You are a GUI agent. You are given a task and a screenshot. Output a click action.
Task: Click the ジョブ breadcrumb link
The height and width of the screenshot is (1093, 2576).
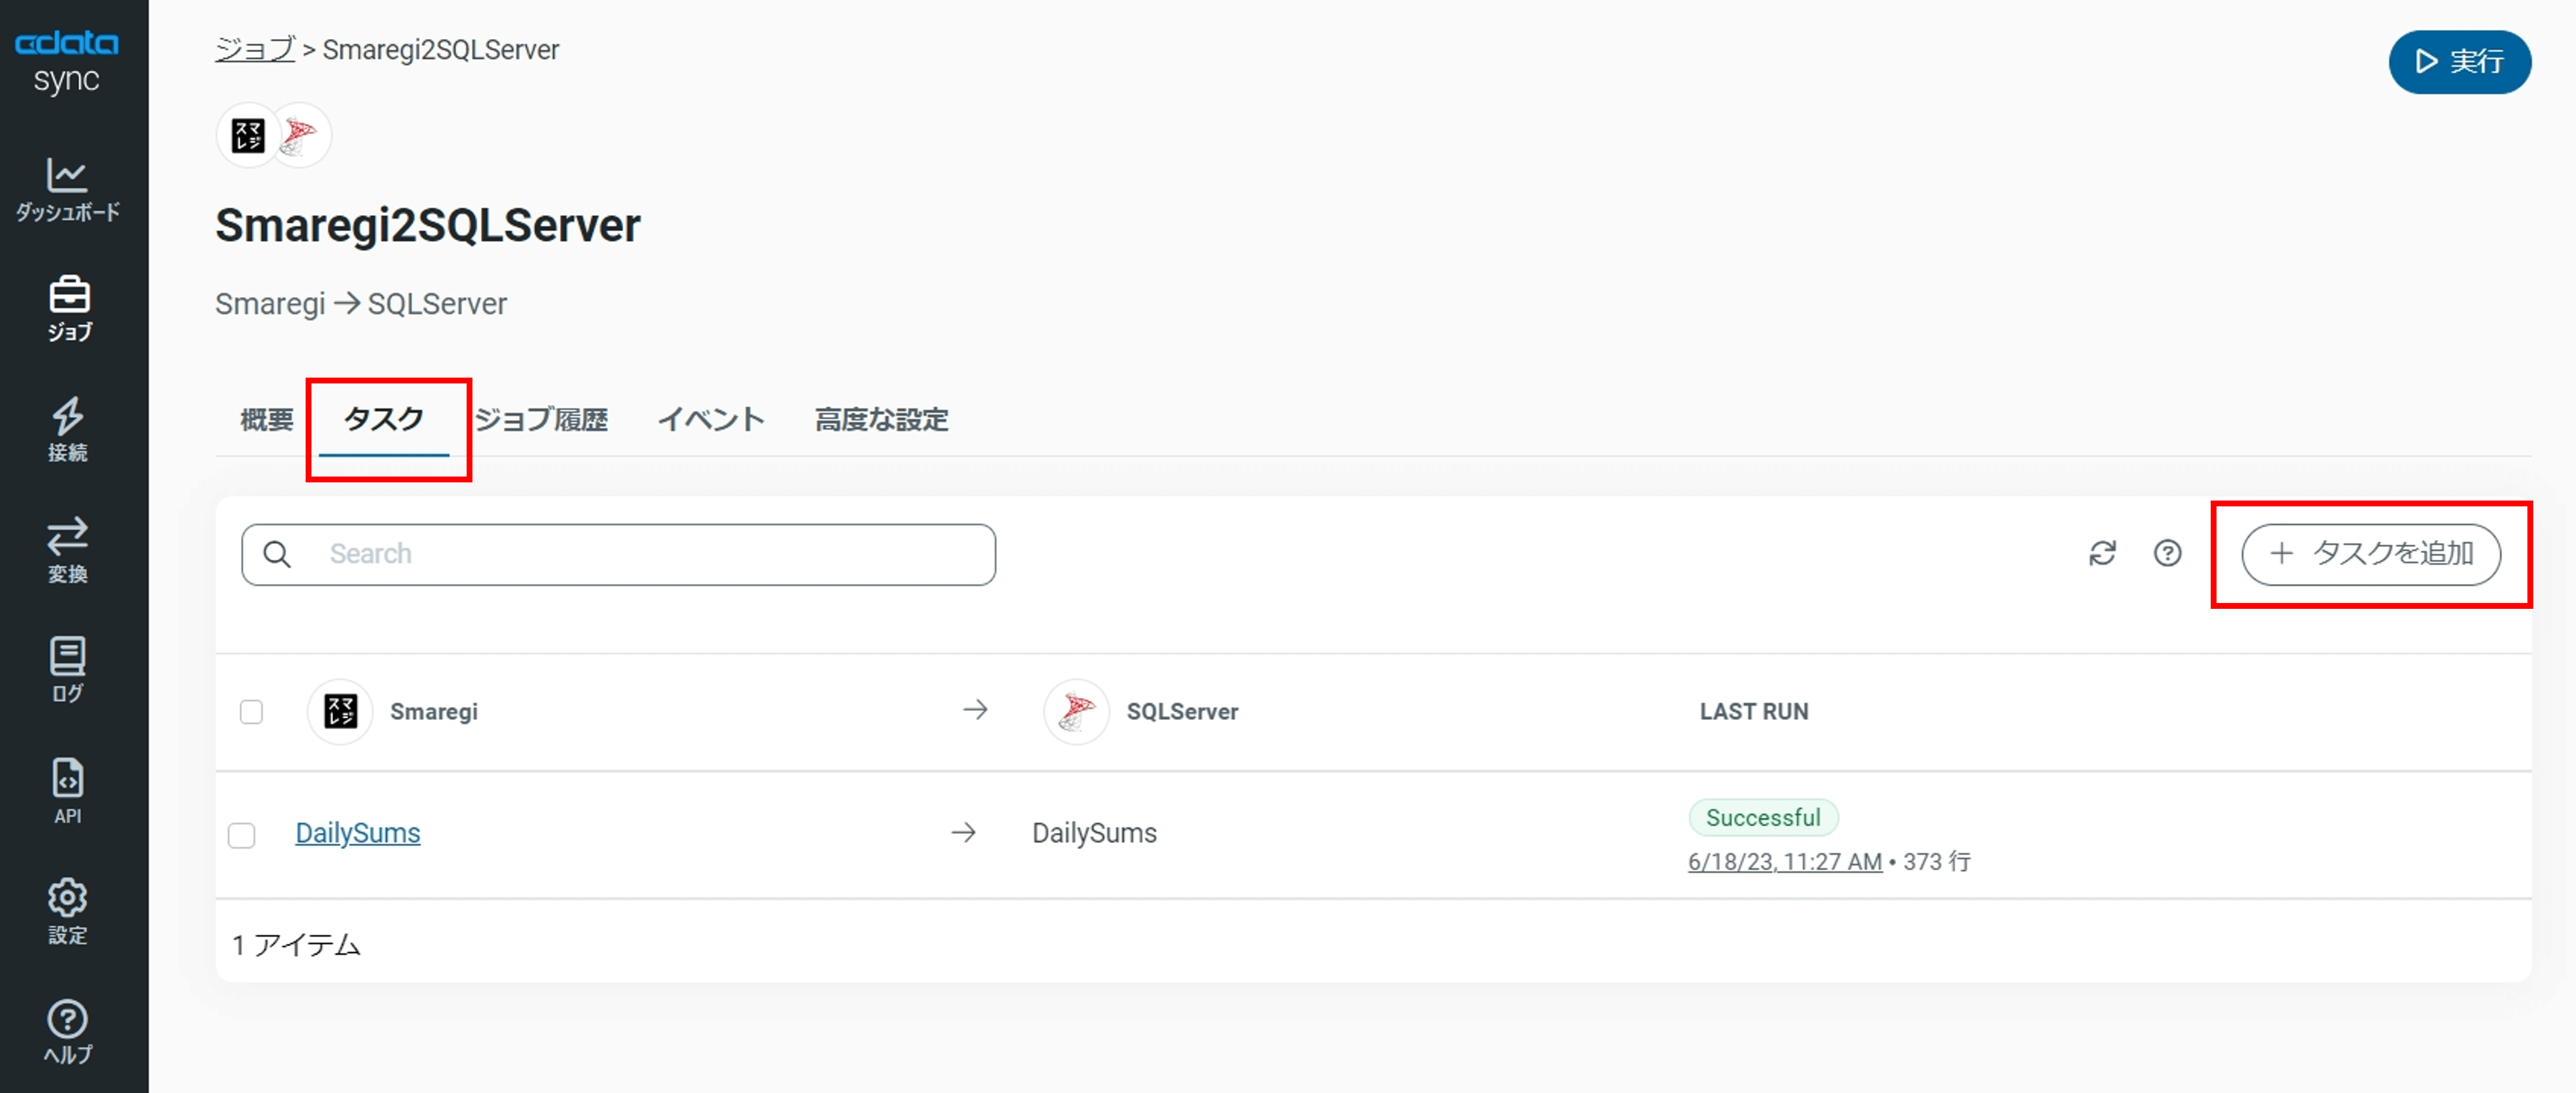point(255,49)
